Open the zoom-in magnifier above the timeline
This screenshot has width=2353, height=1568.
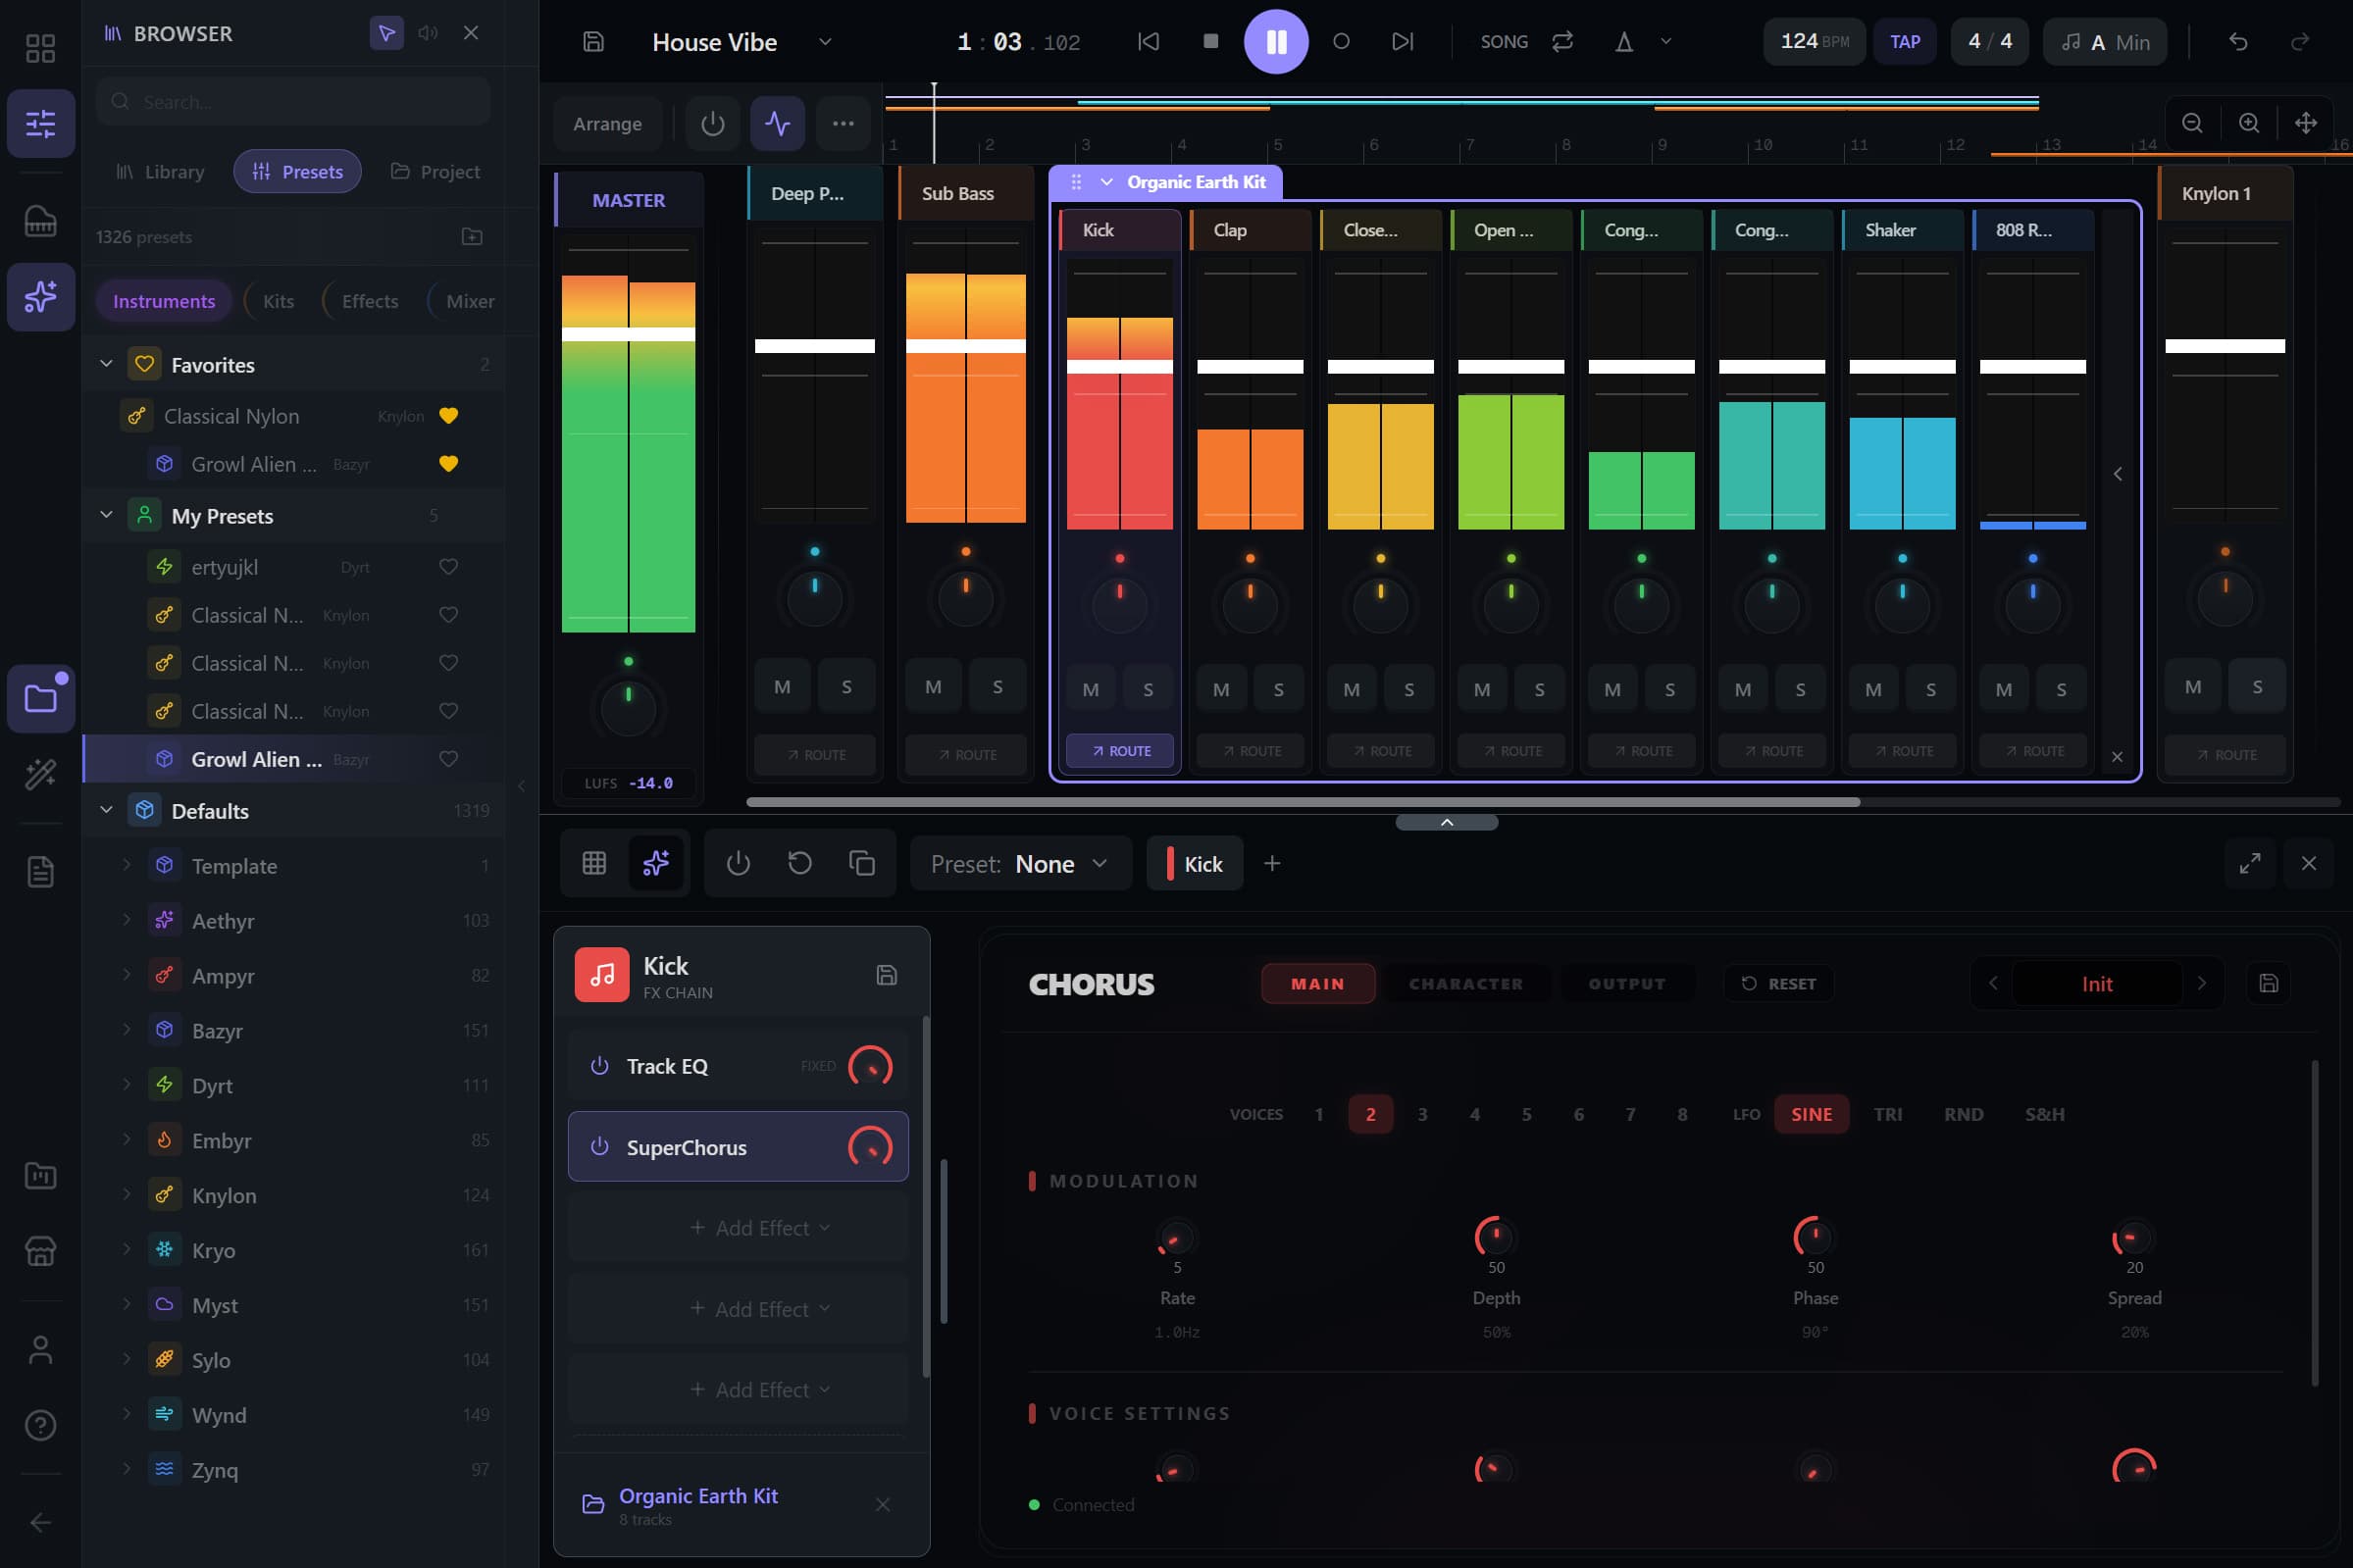tap(2248, 122)
